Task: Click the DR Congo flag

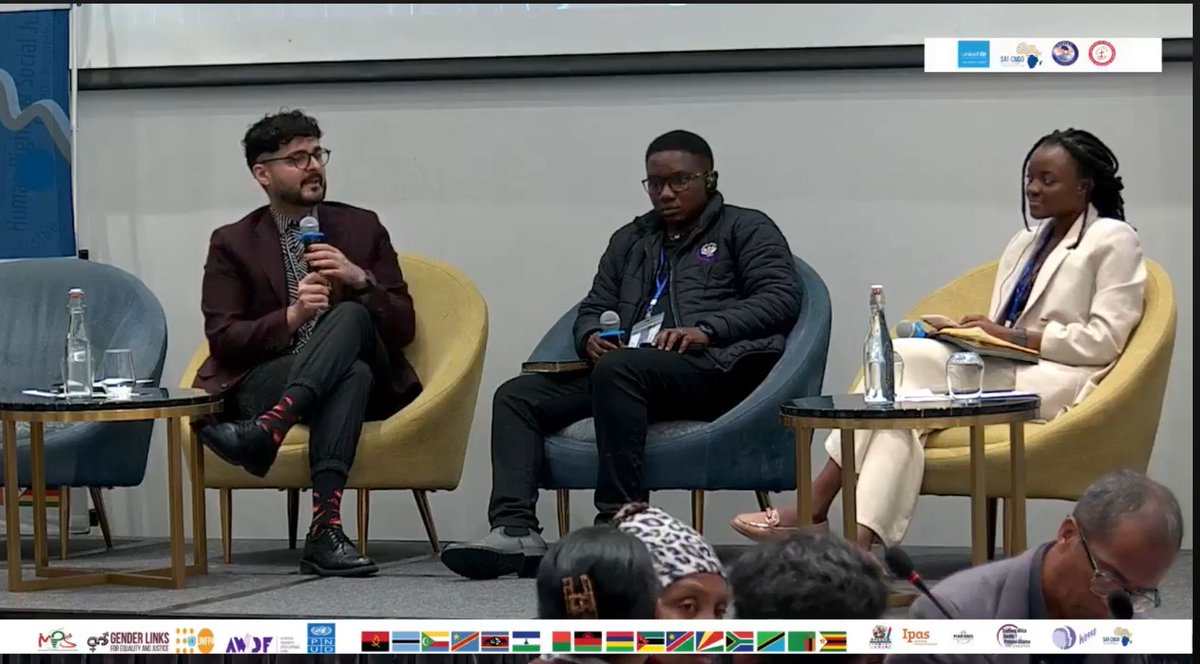Action: (465, 641)
